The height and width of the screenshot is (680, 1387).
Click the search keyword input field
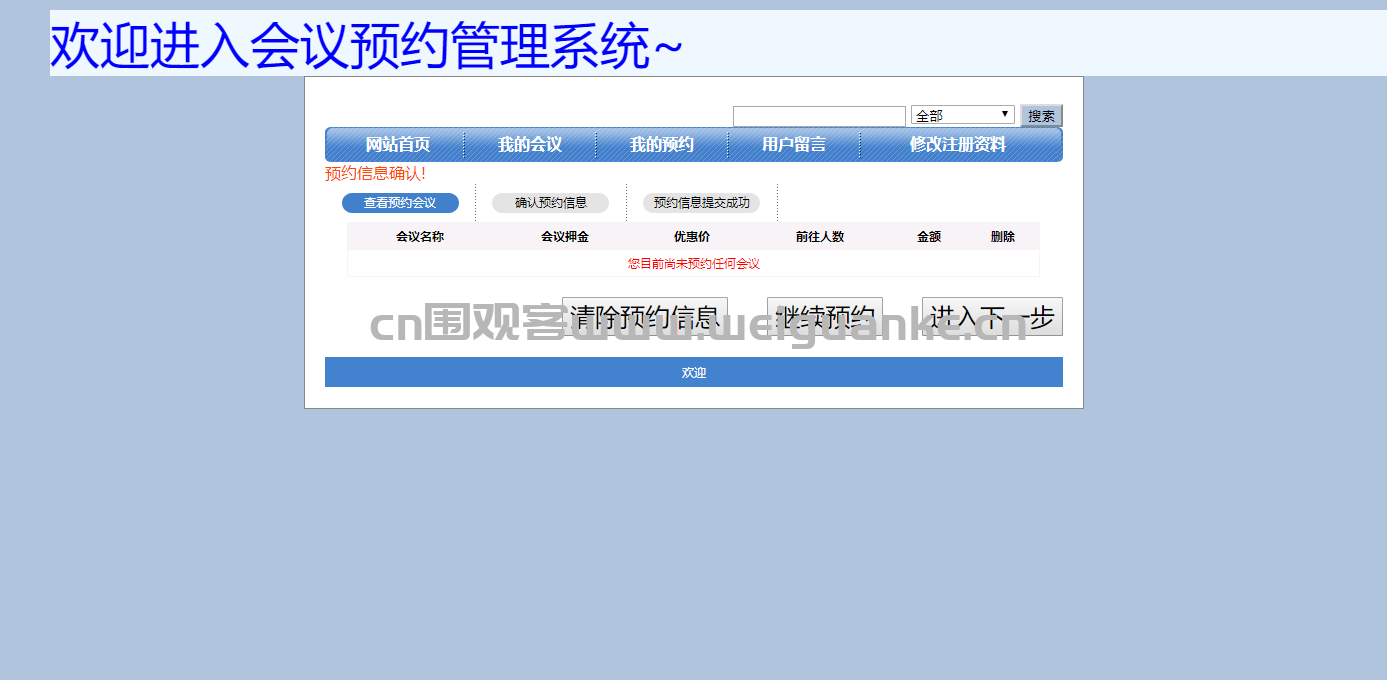click(819, 116)
